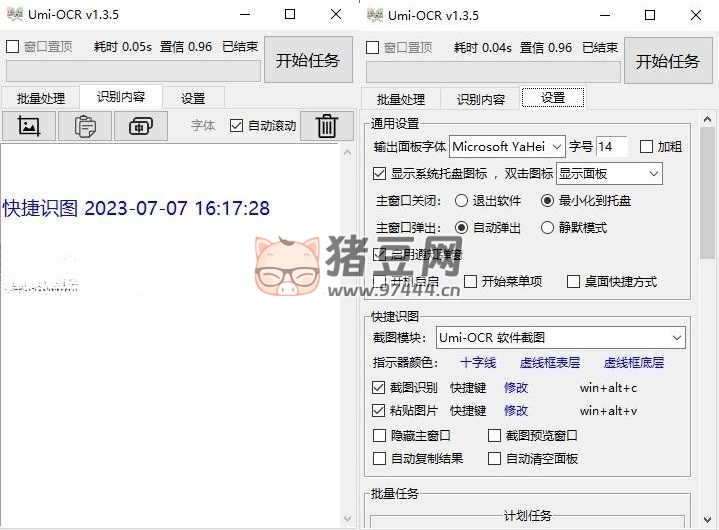The height and width of the screenshot is (530, 719).
Task: Clear results with the trash can icon
Action: click(326, 126)
